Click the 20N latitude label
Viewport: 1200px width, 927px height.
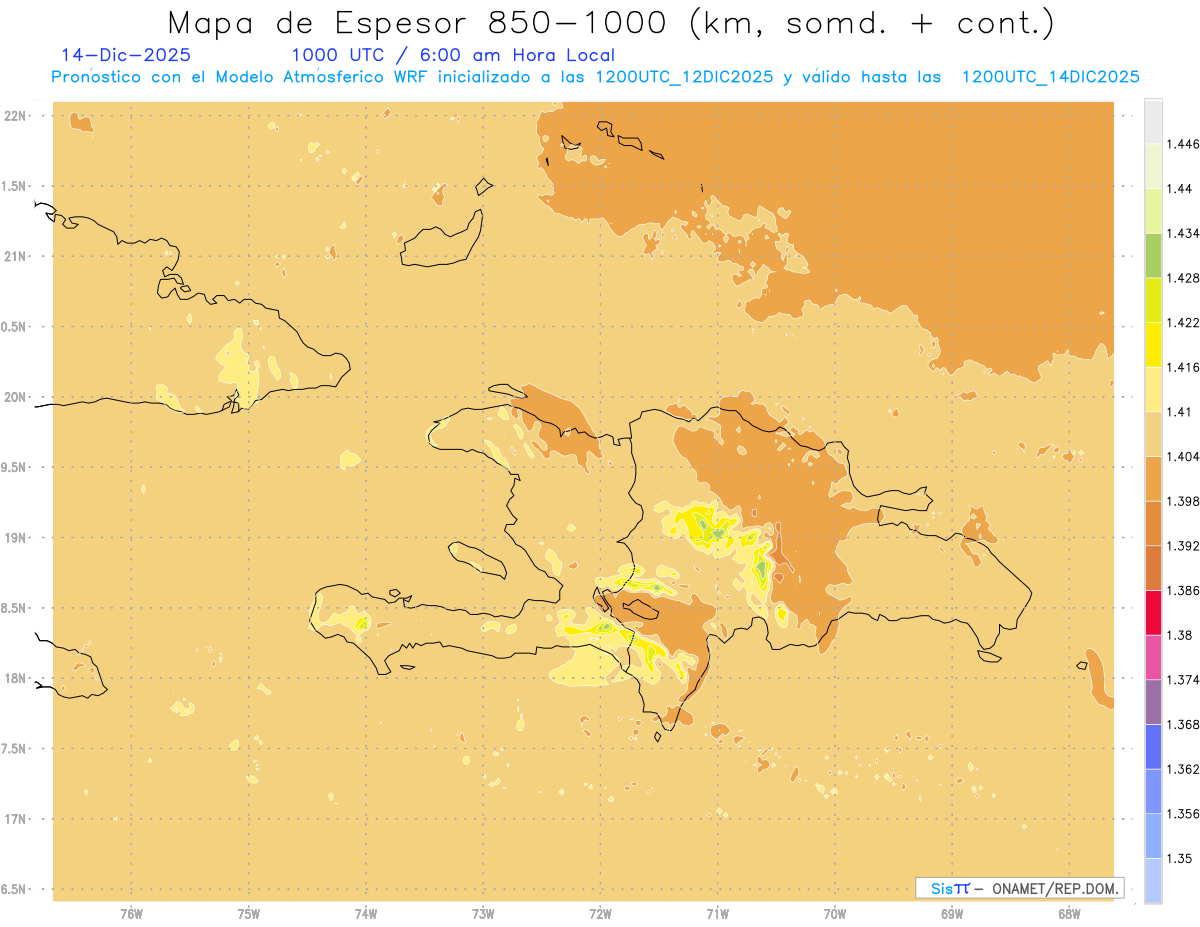tap(17, 397)
